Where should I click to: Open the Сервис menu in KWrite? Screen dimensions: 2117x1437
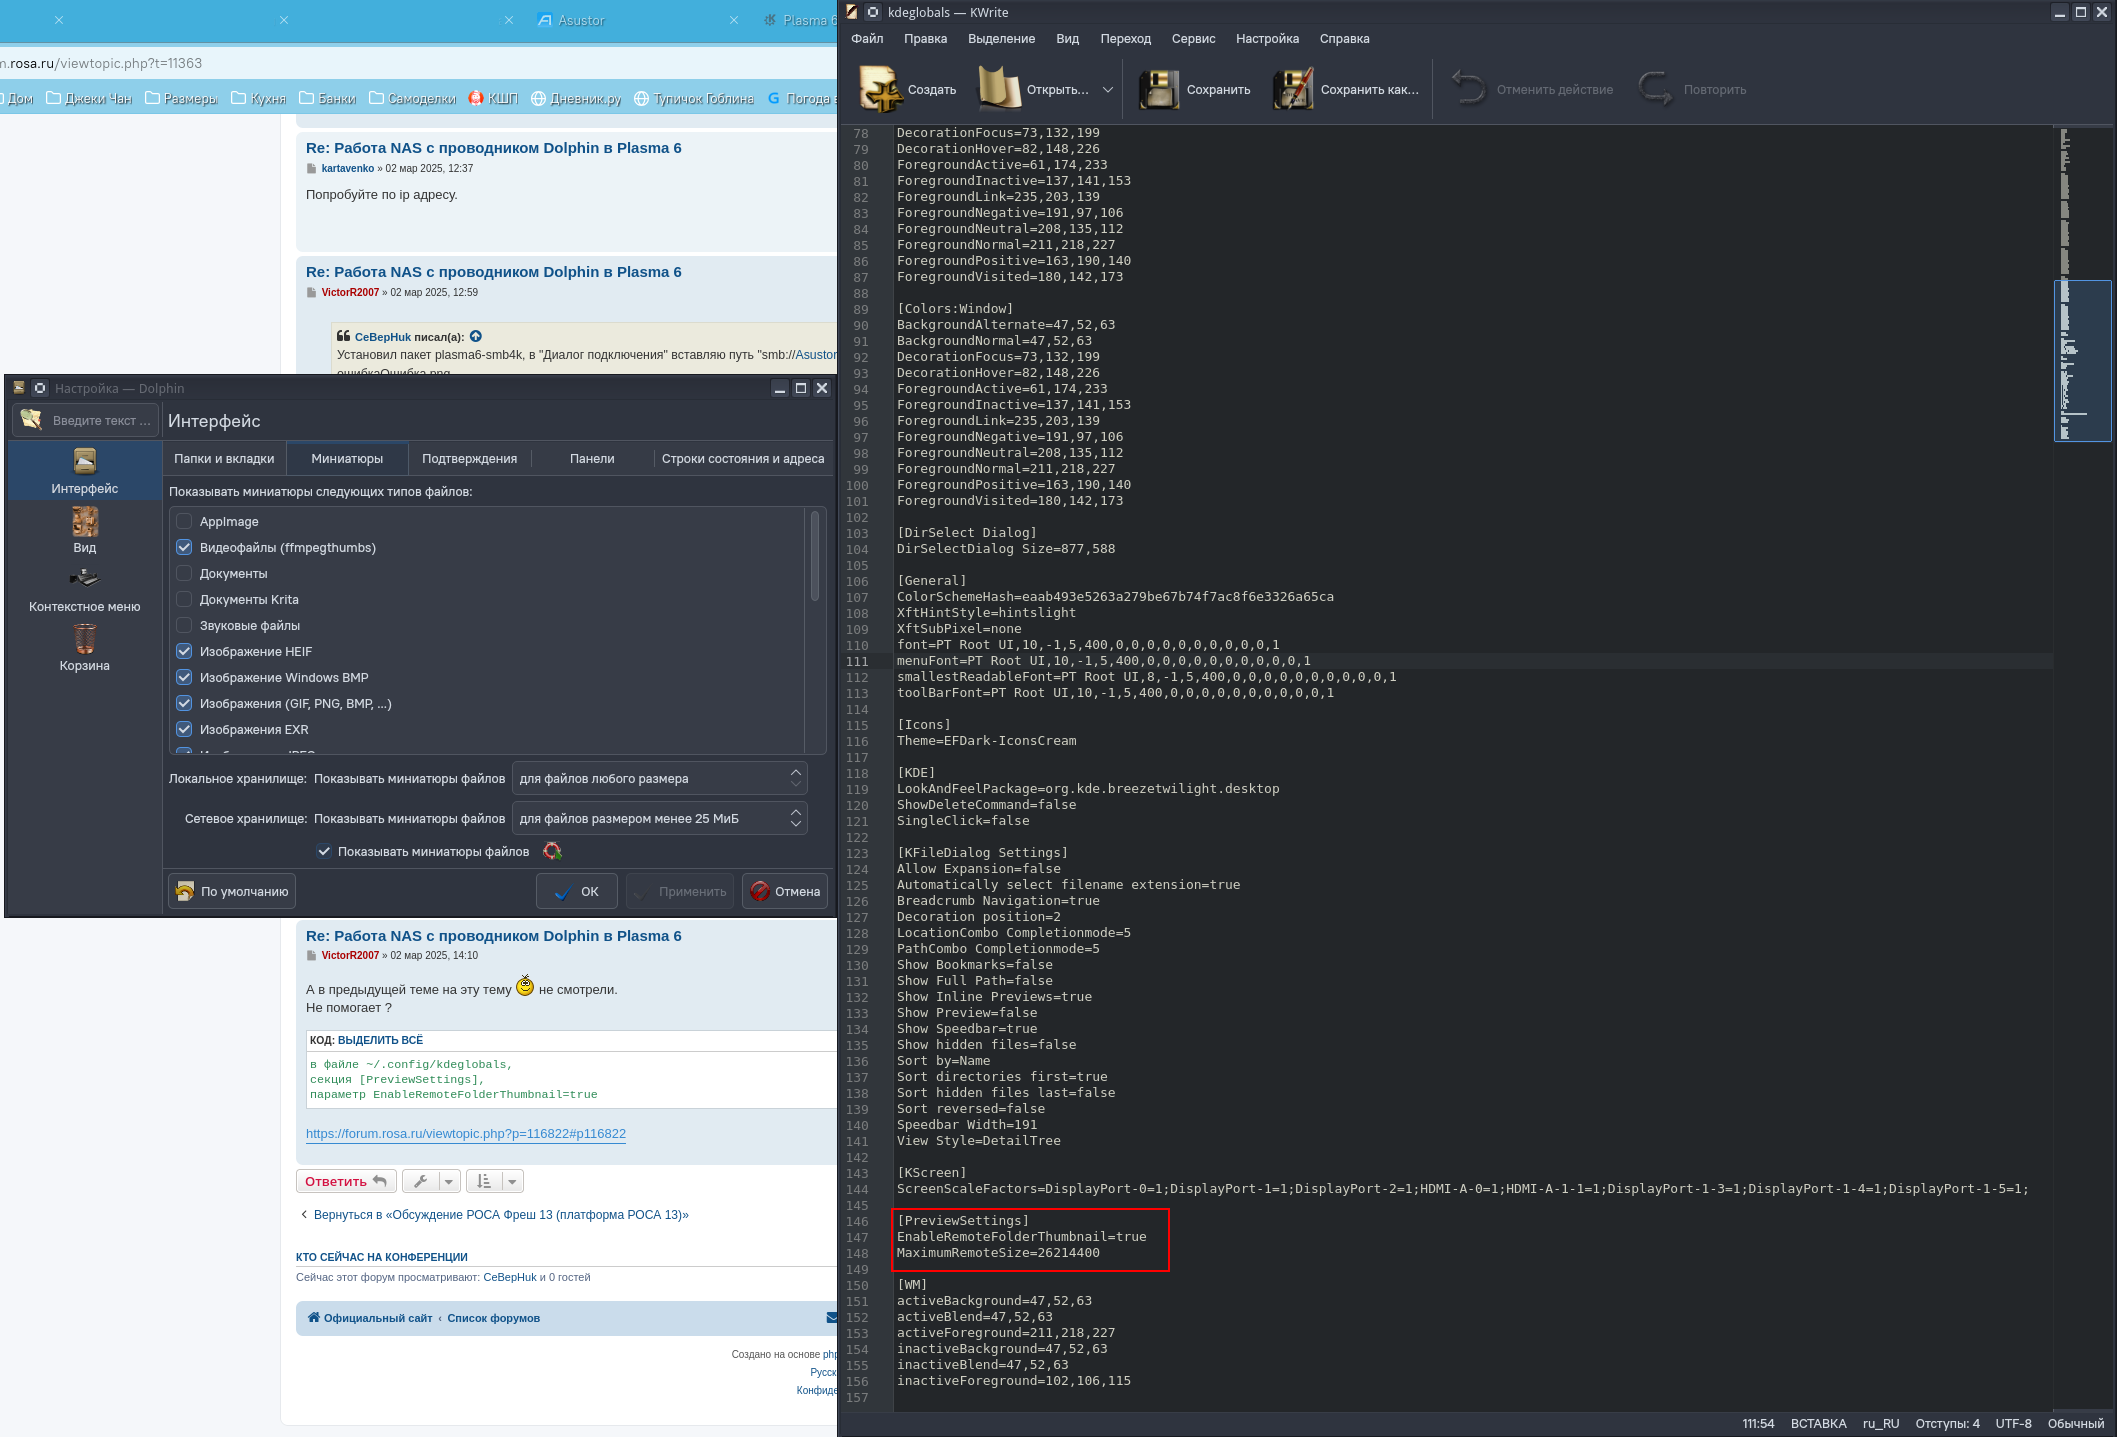tap(1193, 38)
